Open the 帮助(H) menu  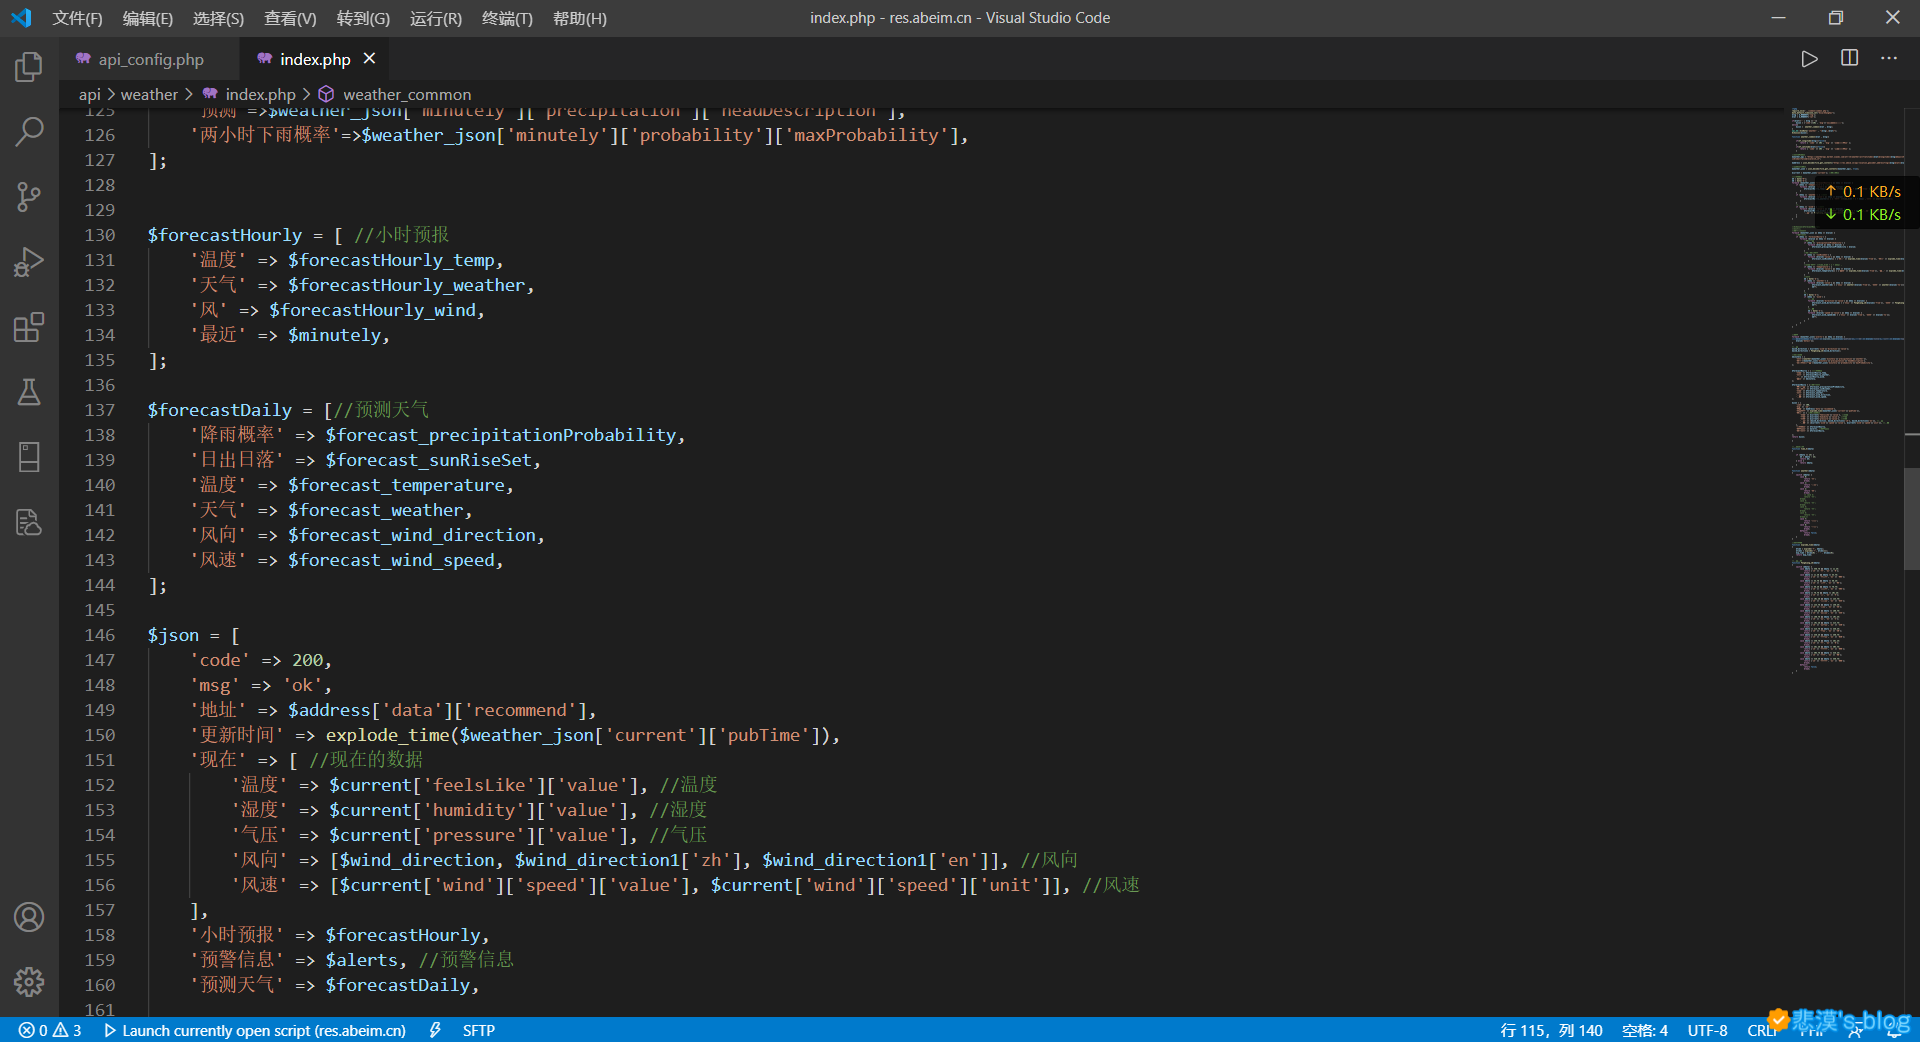tap(580, 18)
